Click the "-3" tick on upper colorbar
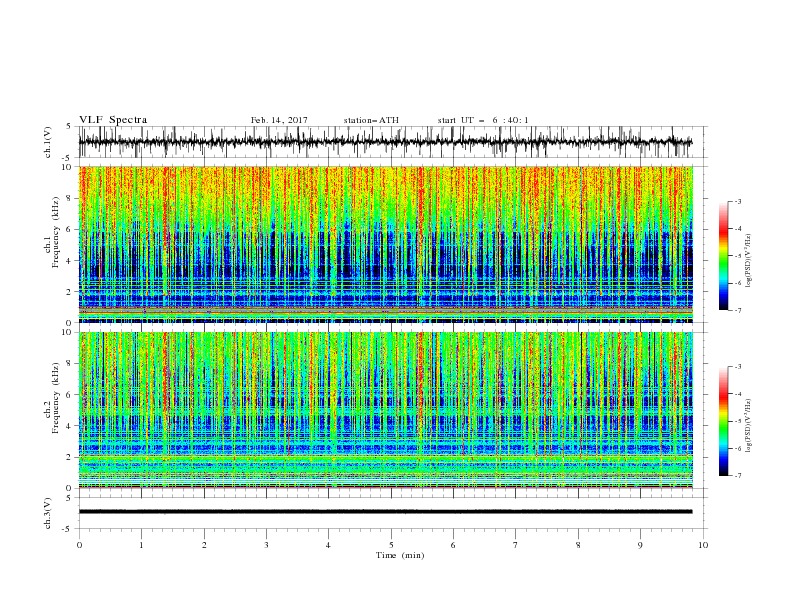Image resolution: width=792 pixels, height=612 pixels. click(737, 201)
